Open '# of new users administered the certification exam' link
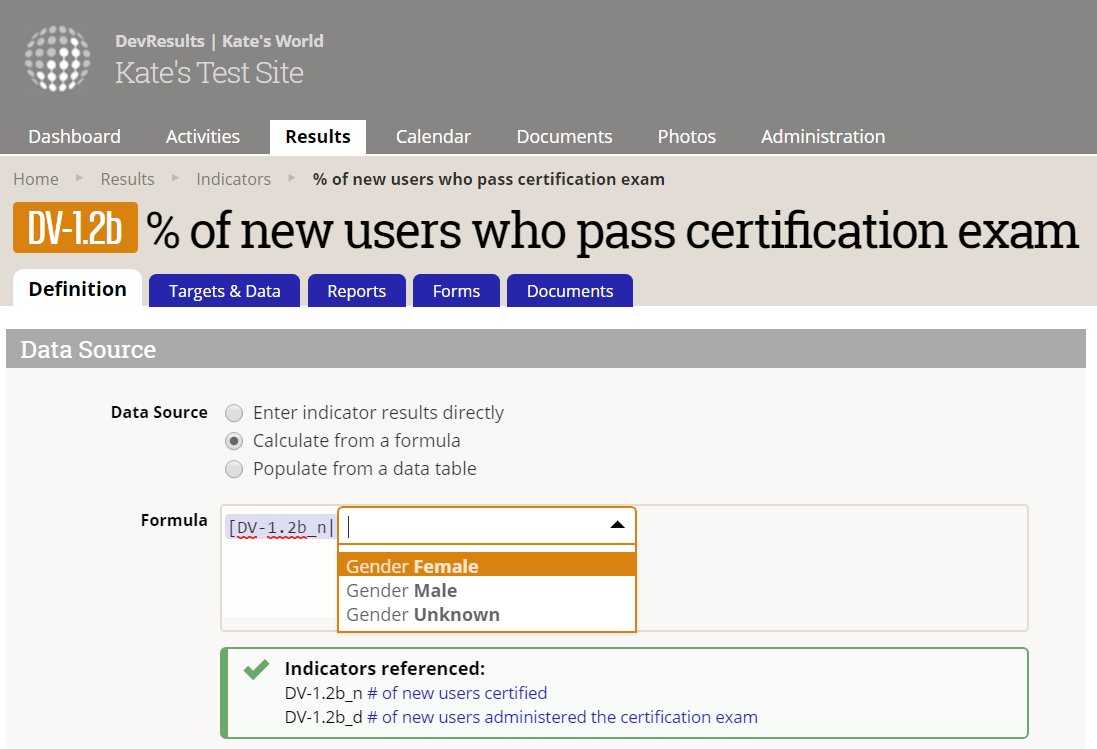Screen dimensions: 1097x749 click(562, 717)
